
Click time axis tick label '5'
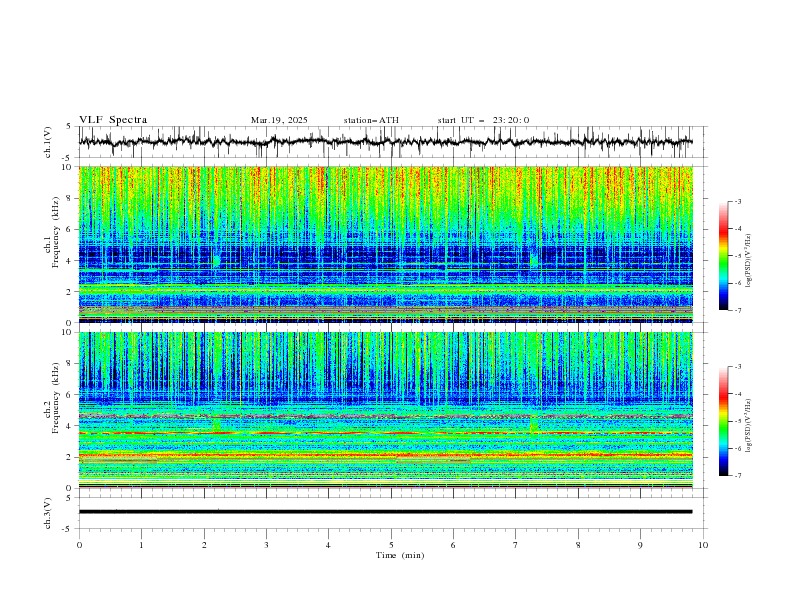[x=391, y=545]
